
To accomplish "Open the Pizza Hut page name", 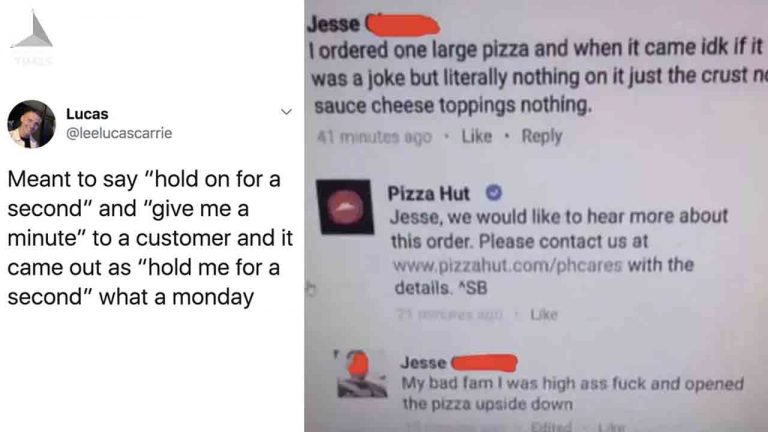I will pos(429,194).
